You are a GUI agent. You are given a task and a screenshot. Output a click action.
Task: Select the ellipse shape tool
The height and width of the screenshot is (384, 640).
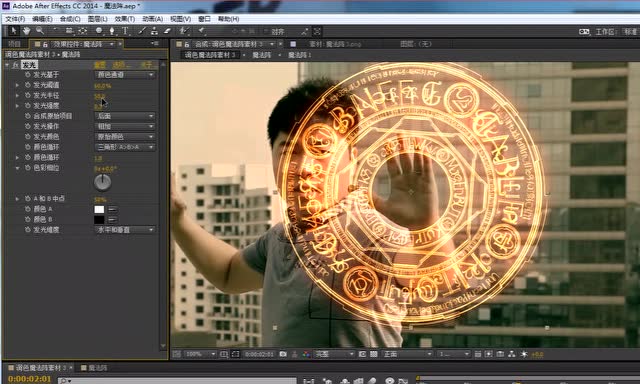[x=99, y=31]
